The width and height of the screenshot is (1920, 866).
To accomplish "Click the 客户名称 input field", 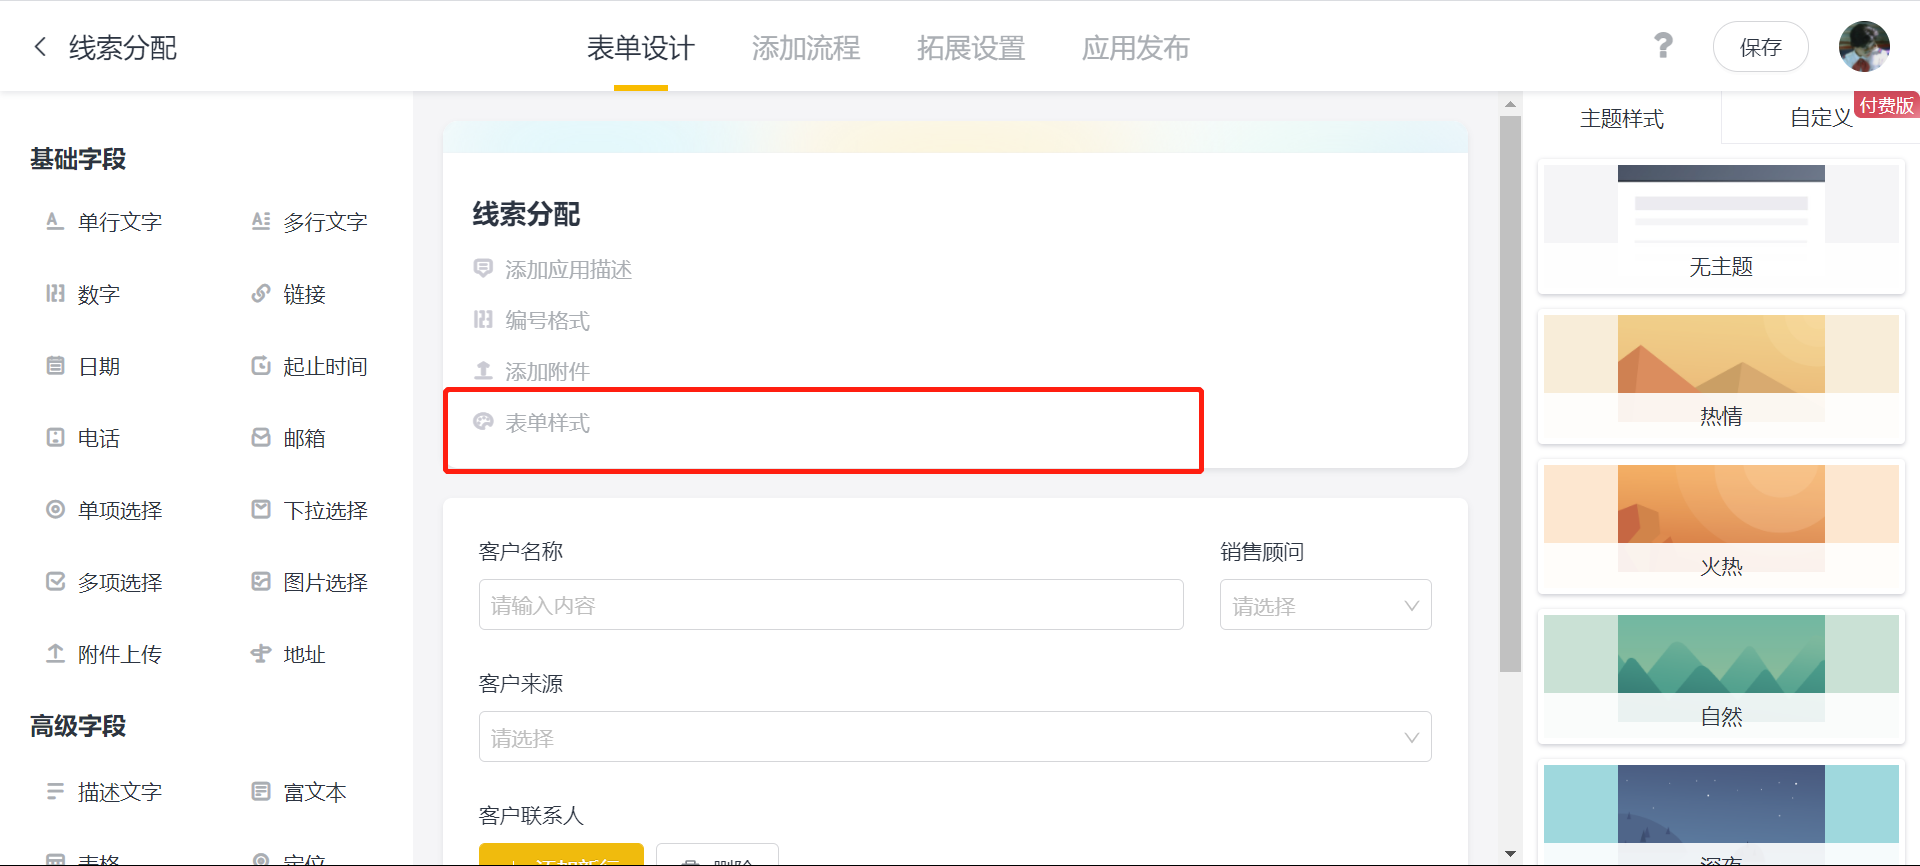I will pyautogui.click(x=831, y=605).
